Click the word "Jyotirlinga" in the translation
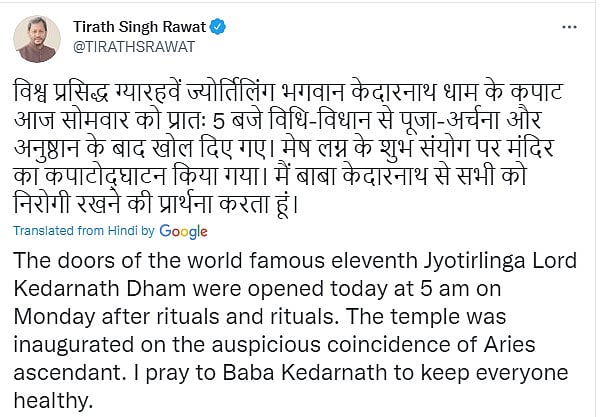 click(x=453, y=262)
